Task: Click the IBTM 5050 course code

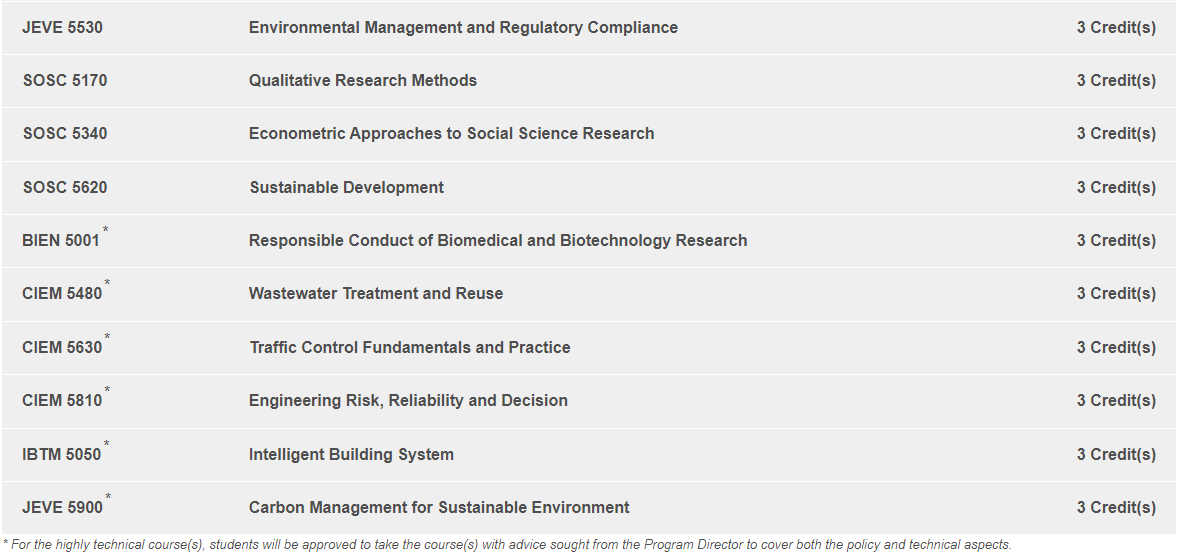Action: pos(62,455)
